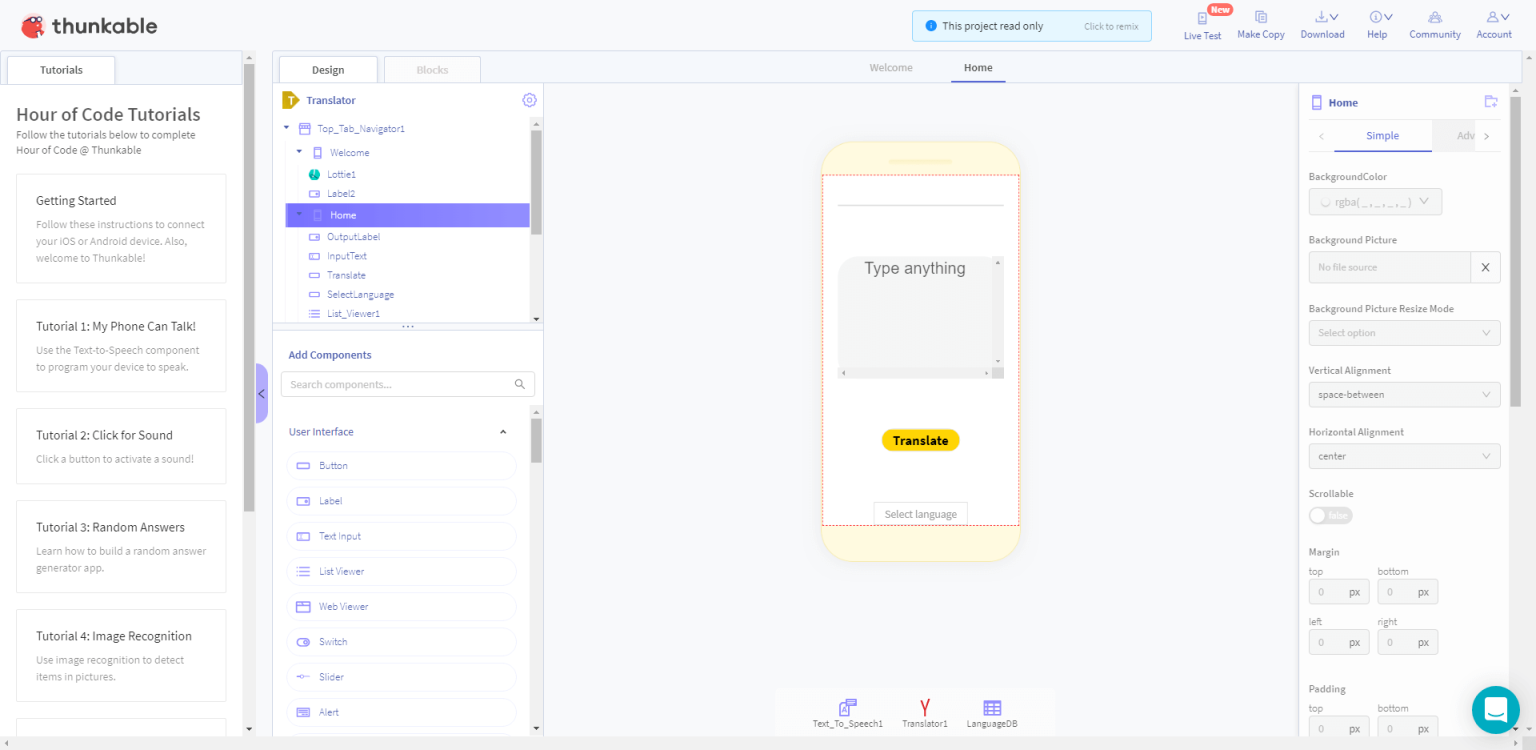Click the add screen icon beside Home
The image size is (1536, 750).
[1491, 101]
